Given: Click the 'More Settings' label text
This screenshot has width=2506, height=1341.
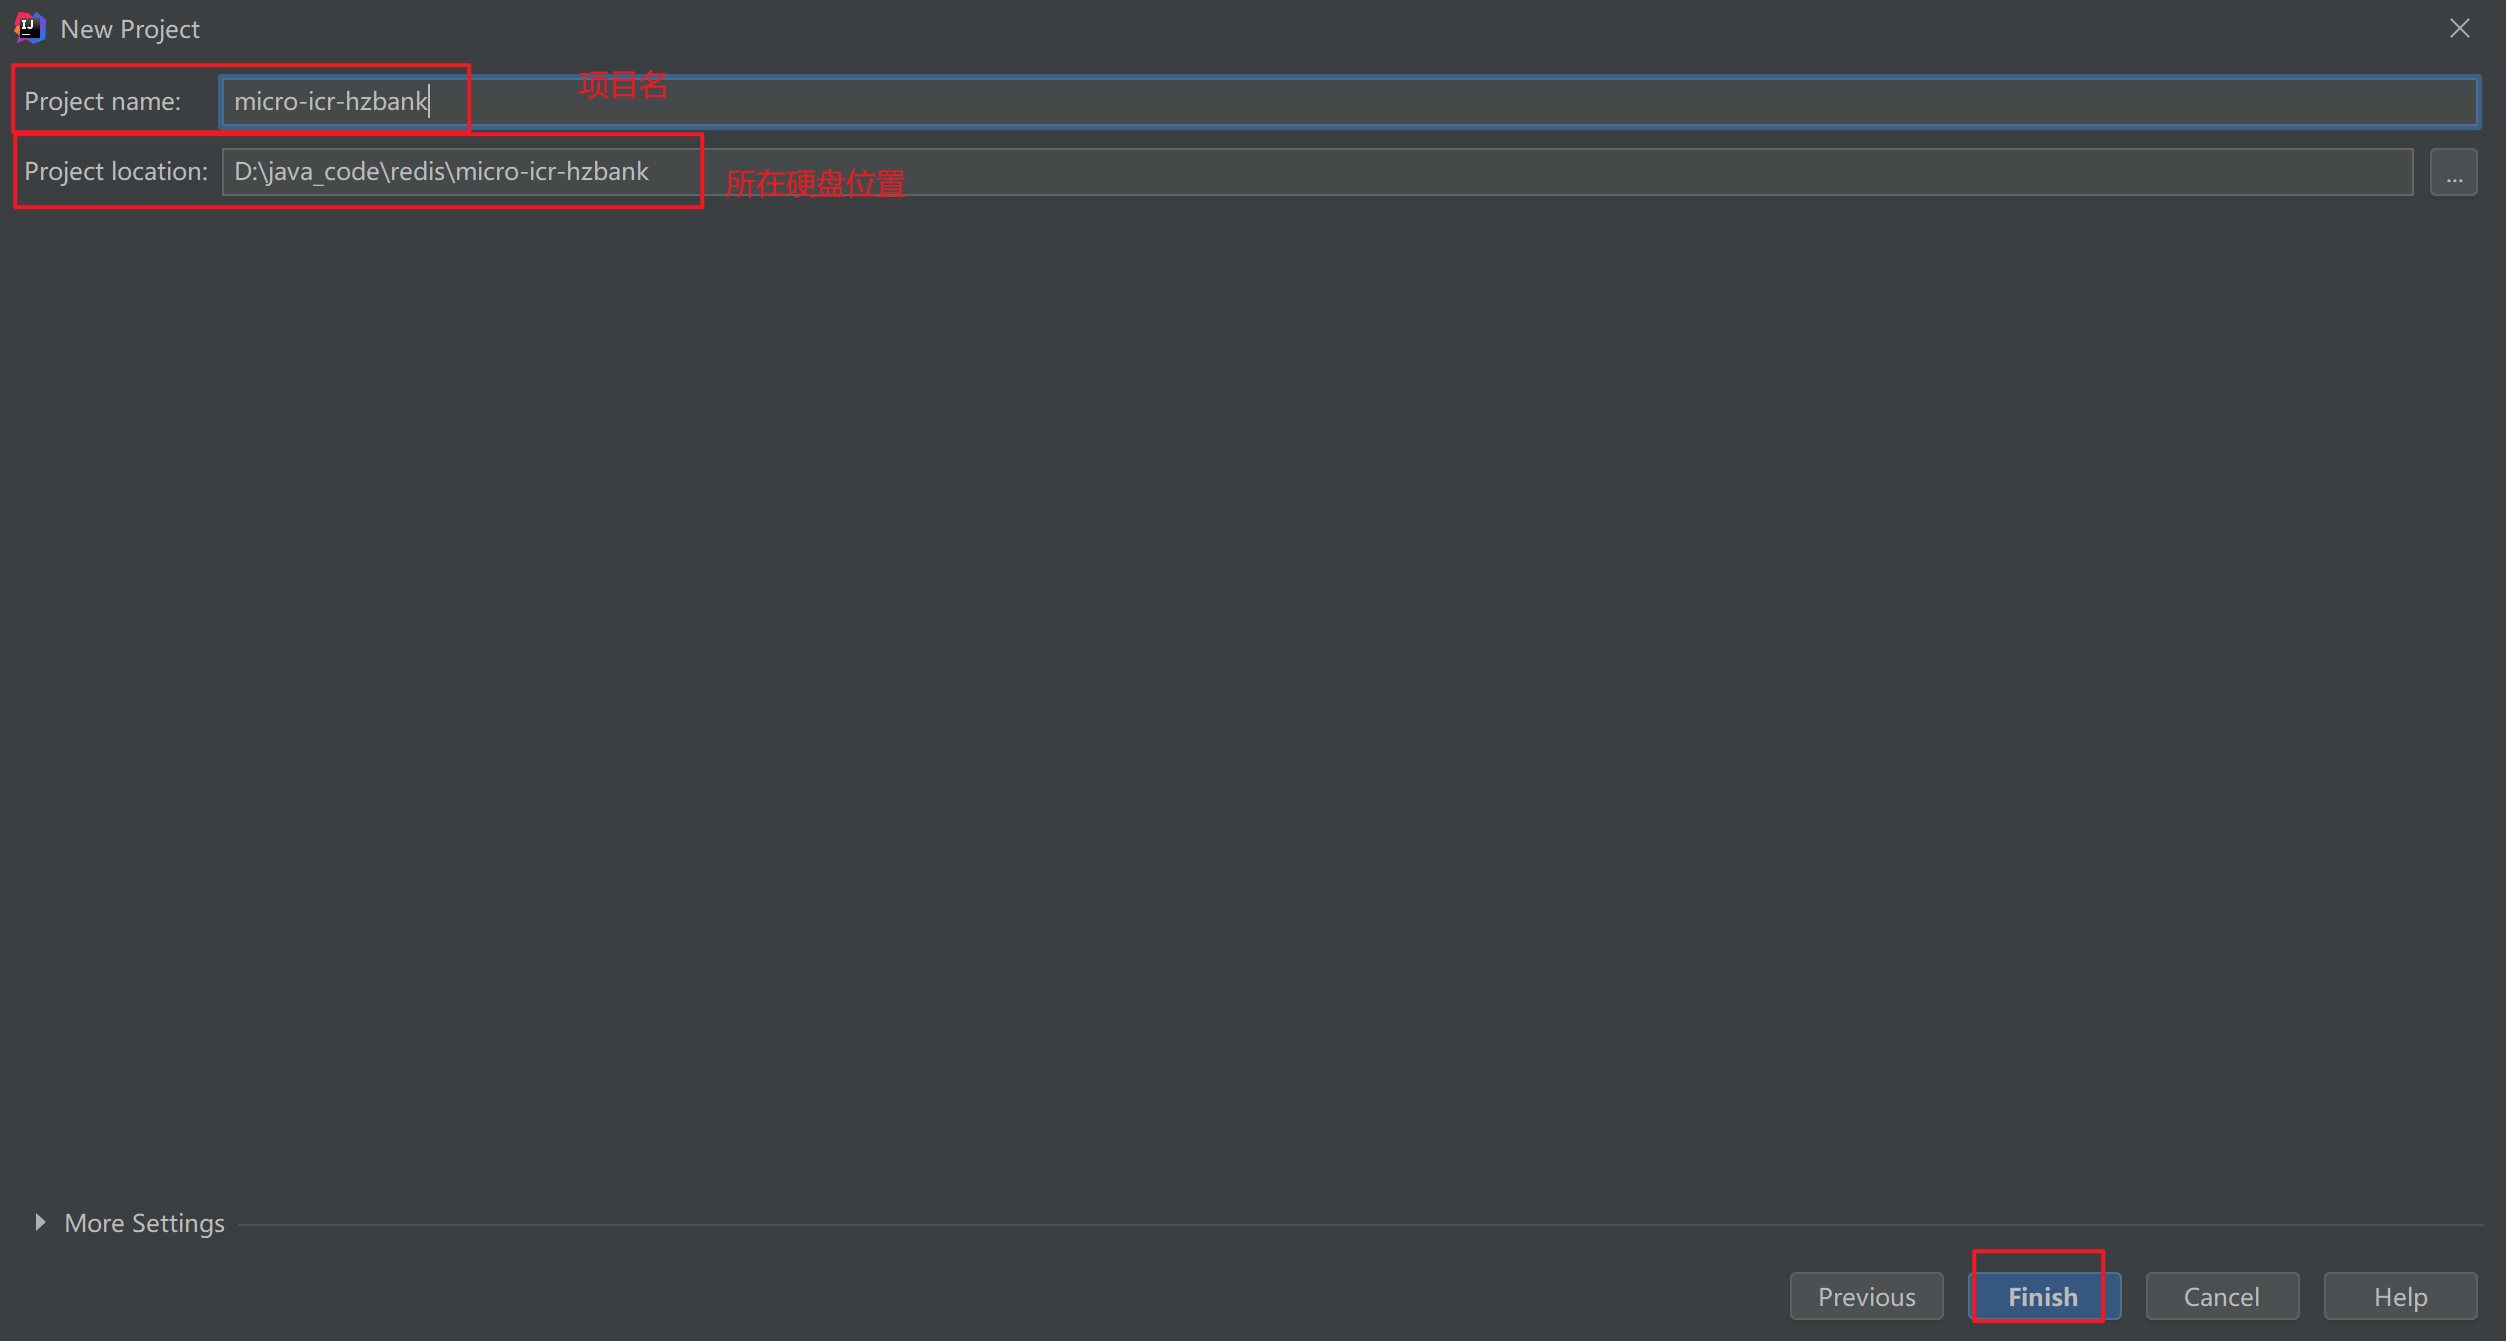Looking at the screenshot, I should click(x=144, y=1223).
